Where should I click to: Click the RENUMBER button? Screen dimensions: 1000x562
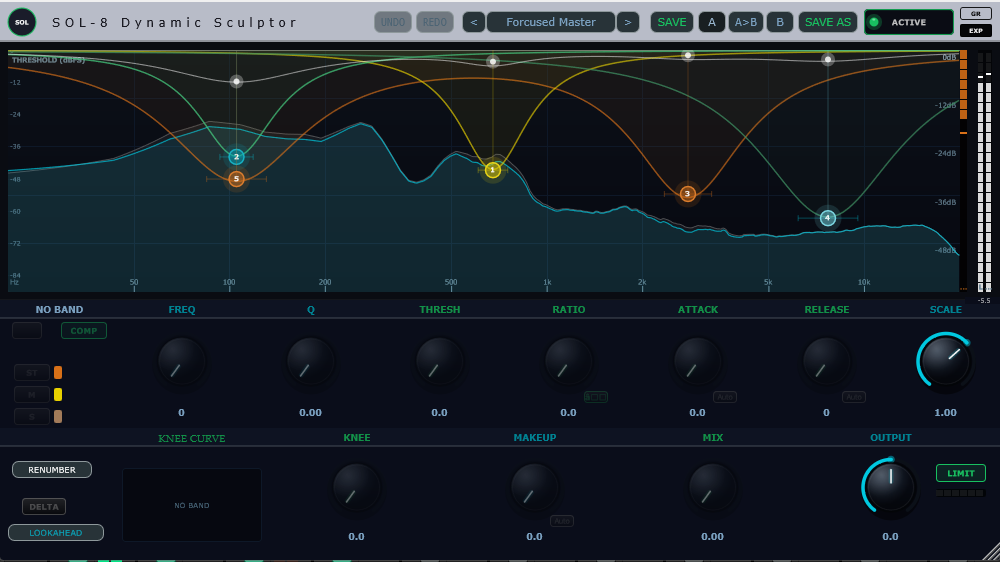pos(52,470)
